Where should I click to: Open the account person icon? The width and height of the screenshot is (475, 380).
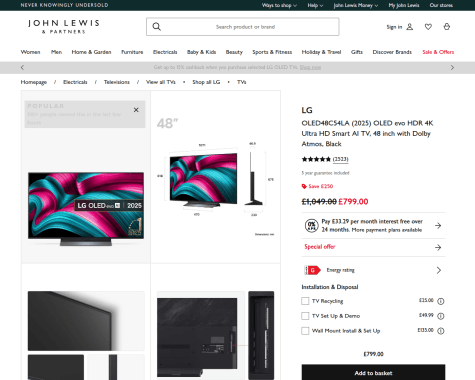tap(410, 27)
